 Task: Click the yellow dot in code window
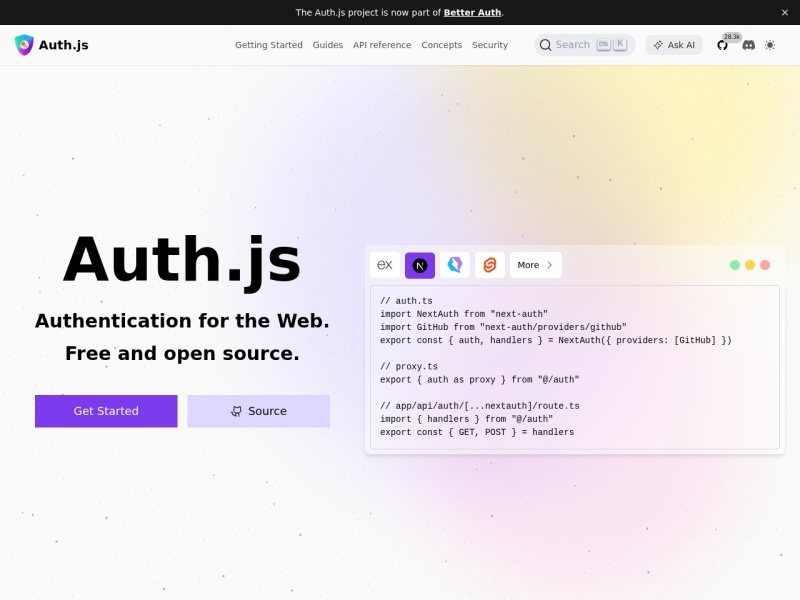[750, 265]
